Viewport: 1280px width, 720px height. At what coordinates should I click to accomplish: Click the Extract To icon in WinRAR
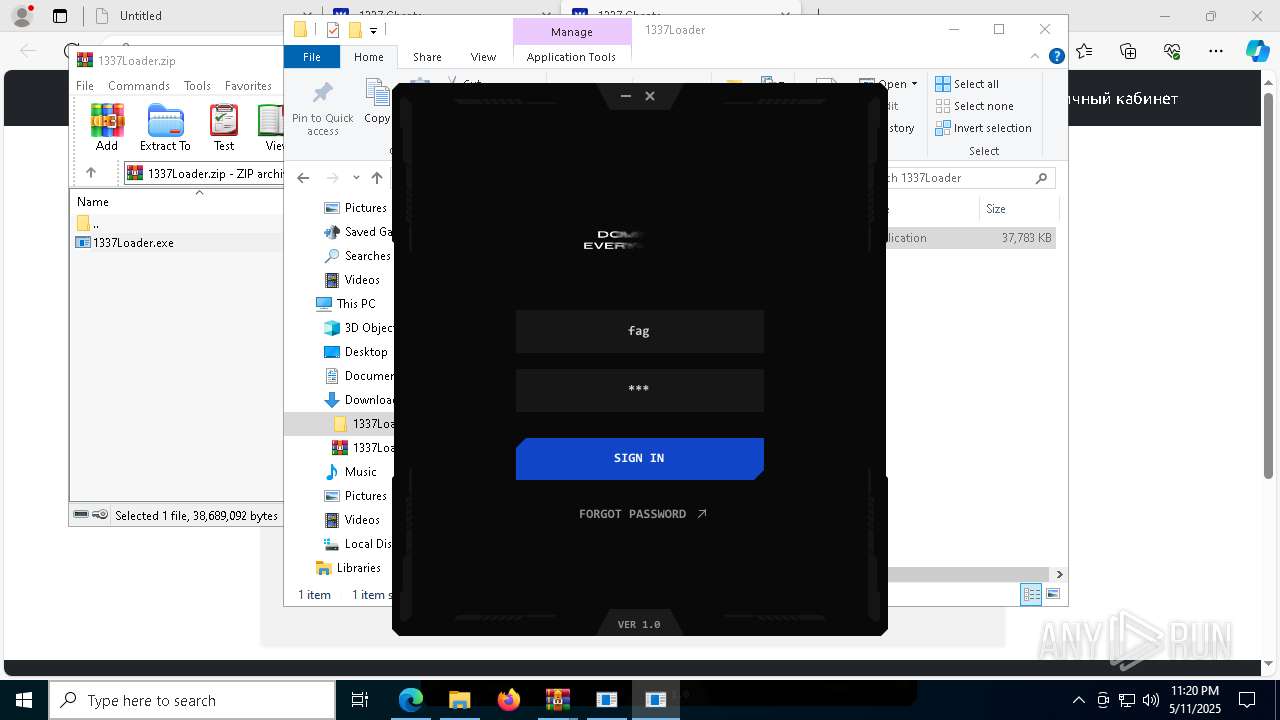[165, 128]
